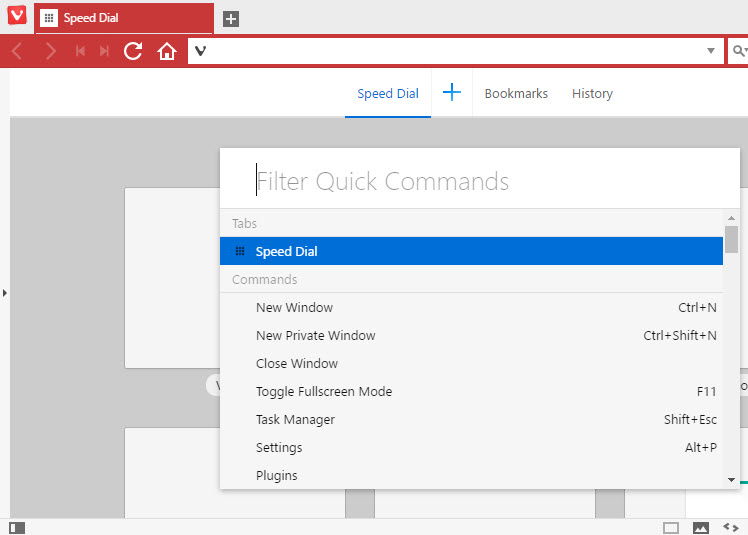Open page actions code icon
This screenshot has width=748, height=535.
pos(731,527)
